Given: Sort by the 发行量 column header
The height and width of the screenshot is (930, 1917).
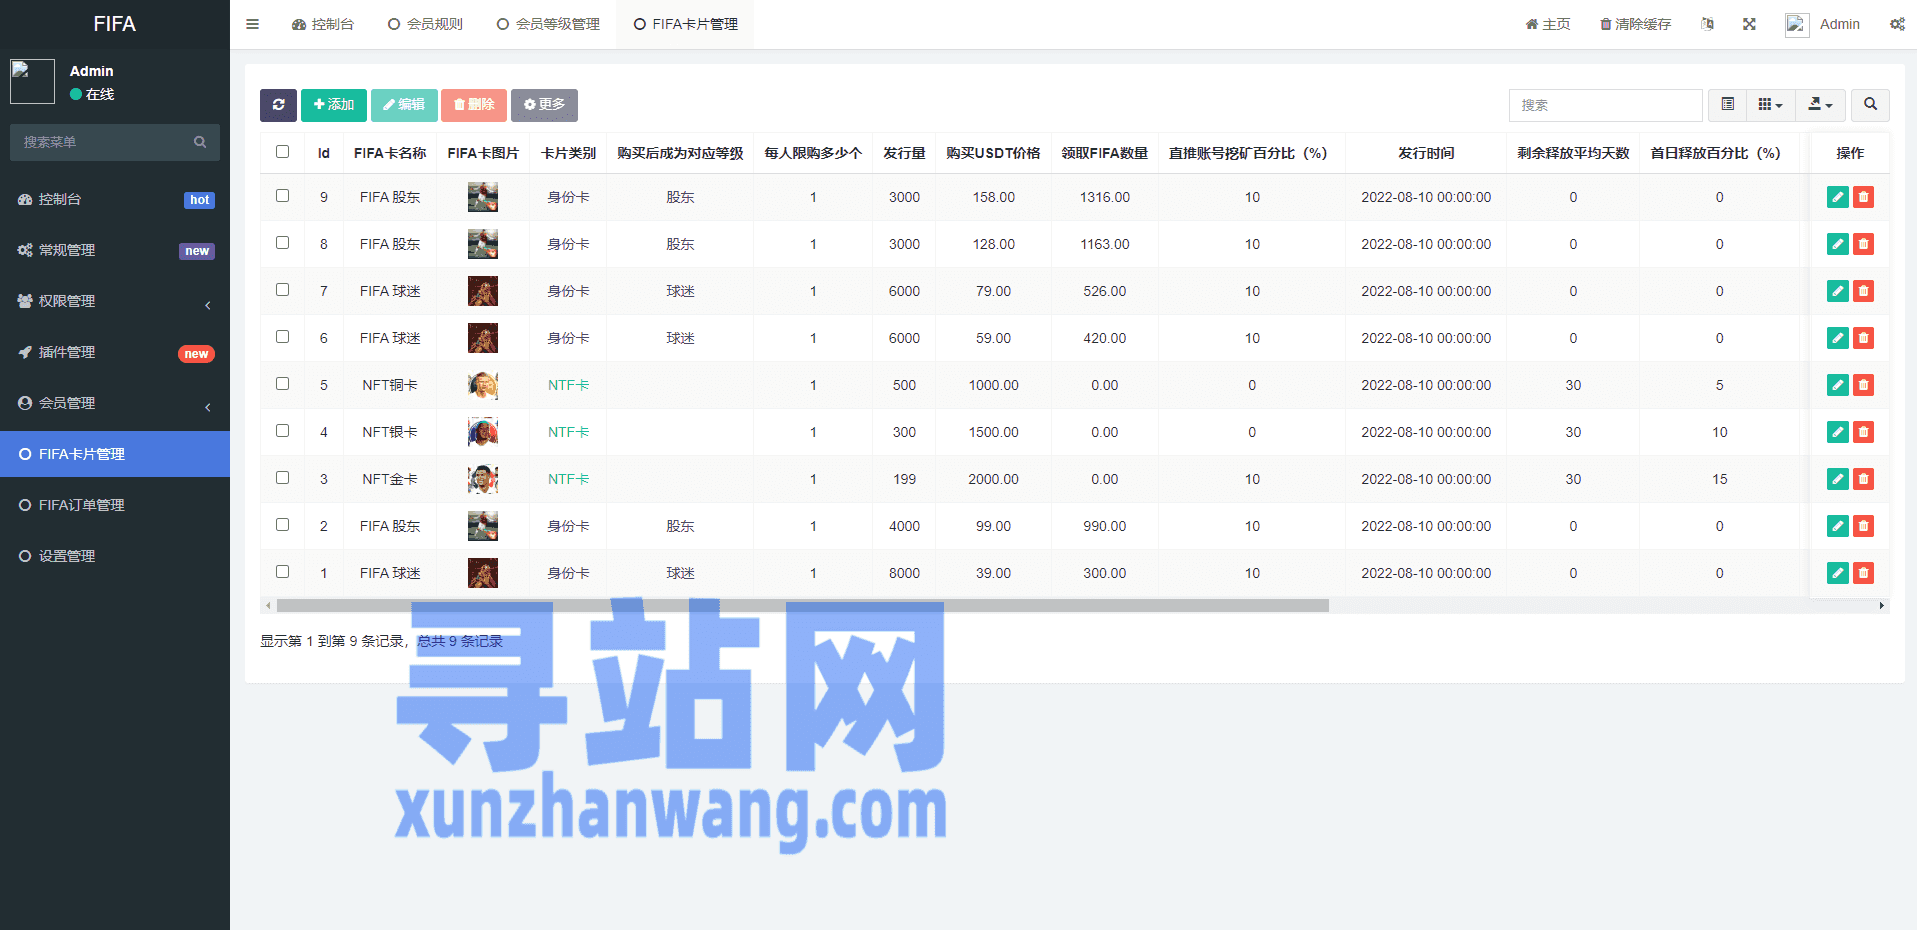Looking at the screenshot, I should 904,153.
